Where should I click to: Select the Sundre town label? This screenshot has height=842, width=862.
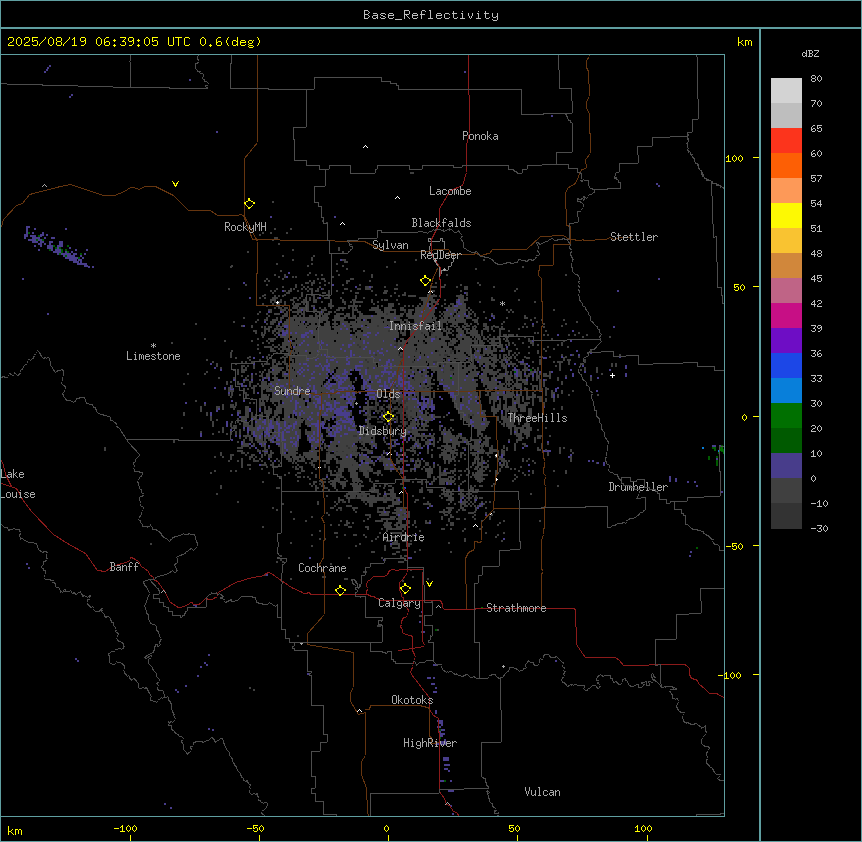tap(292, 391)
